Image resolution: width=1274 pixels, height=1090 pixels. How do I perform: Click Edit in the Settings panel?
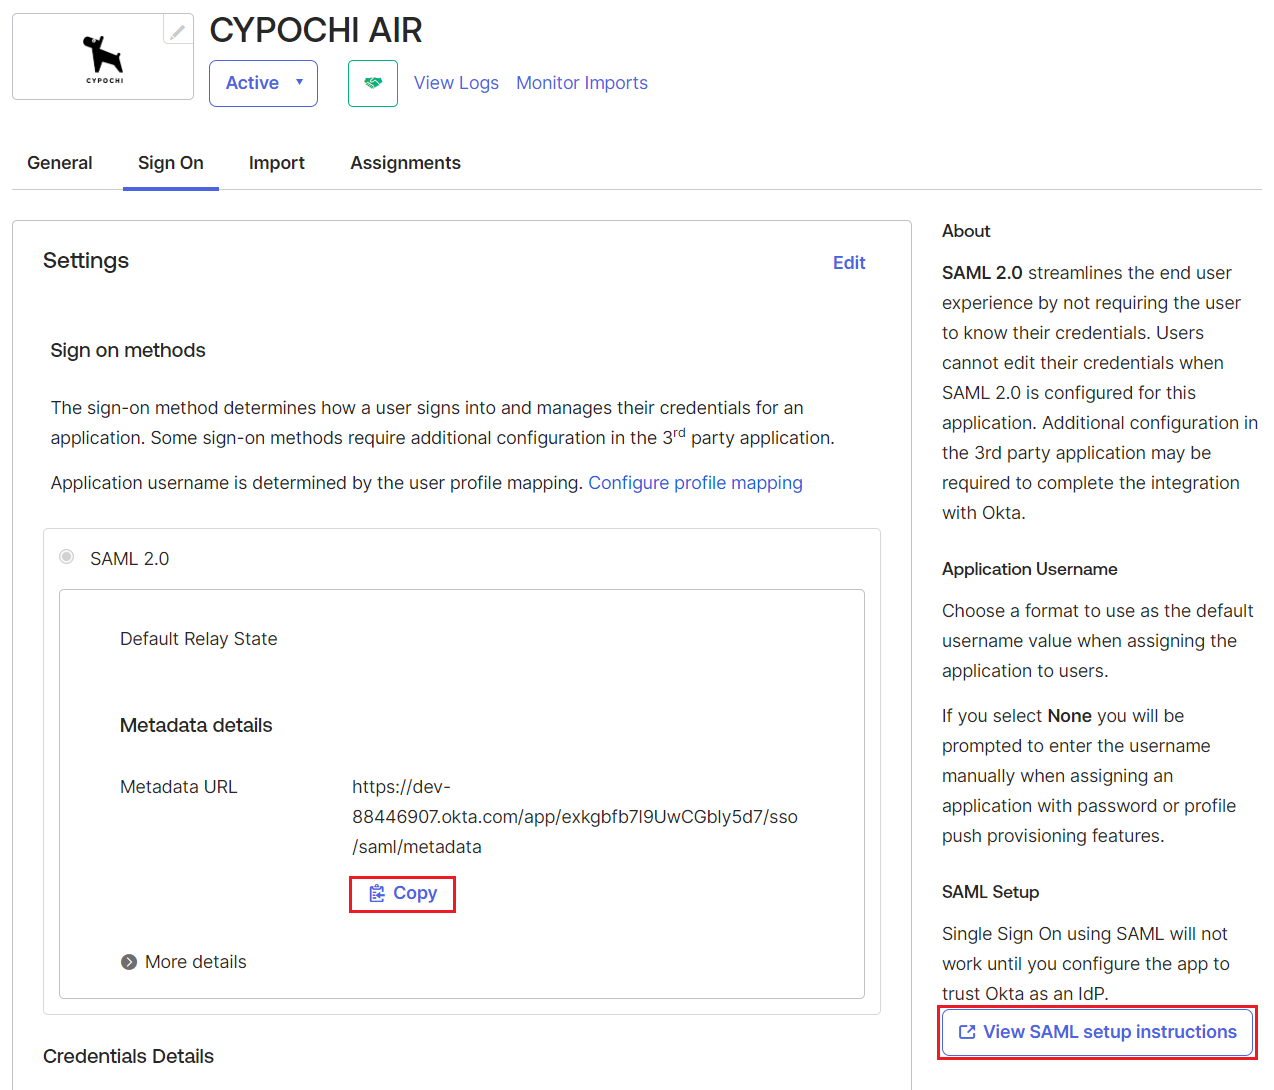tap(849, 262)
